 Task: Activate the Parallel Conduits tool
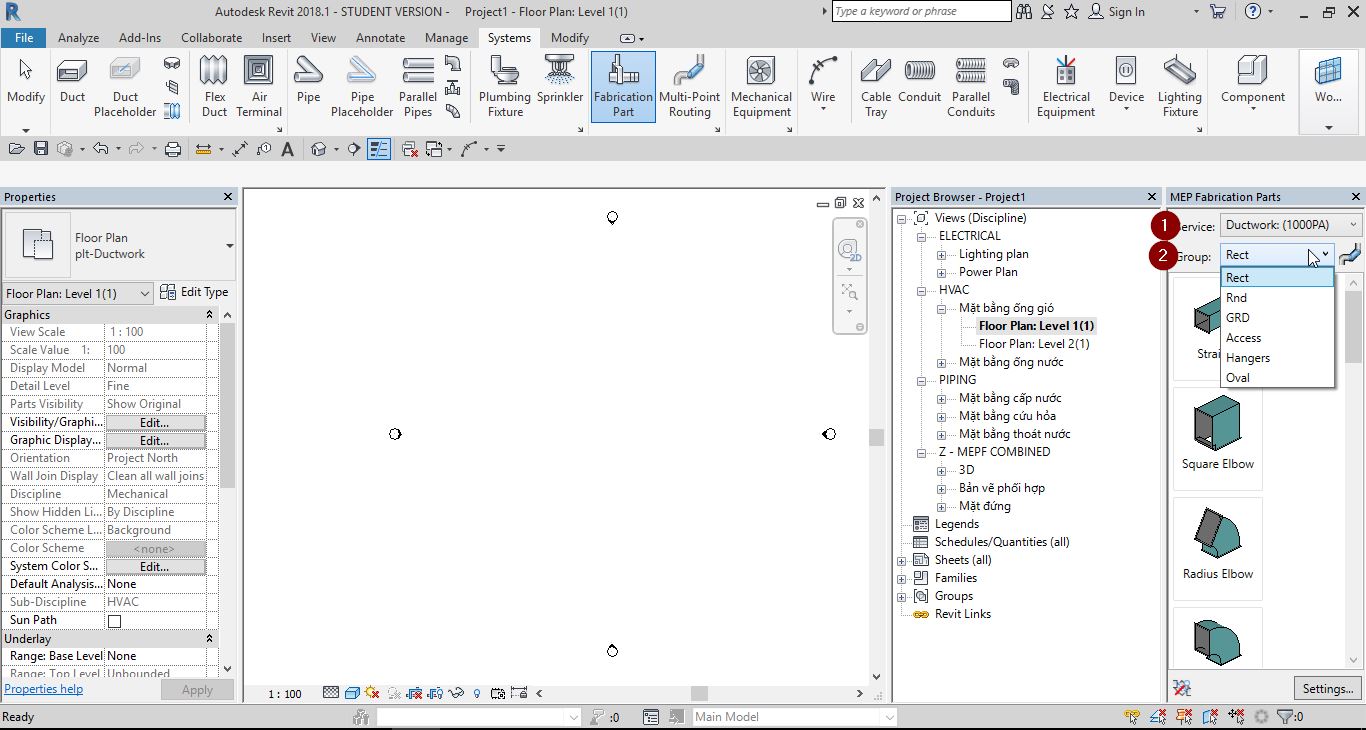(x=969, y=87)
